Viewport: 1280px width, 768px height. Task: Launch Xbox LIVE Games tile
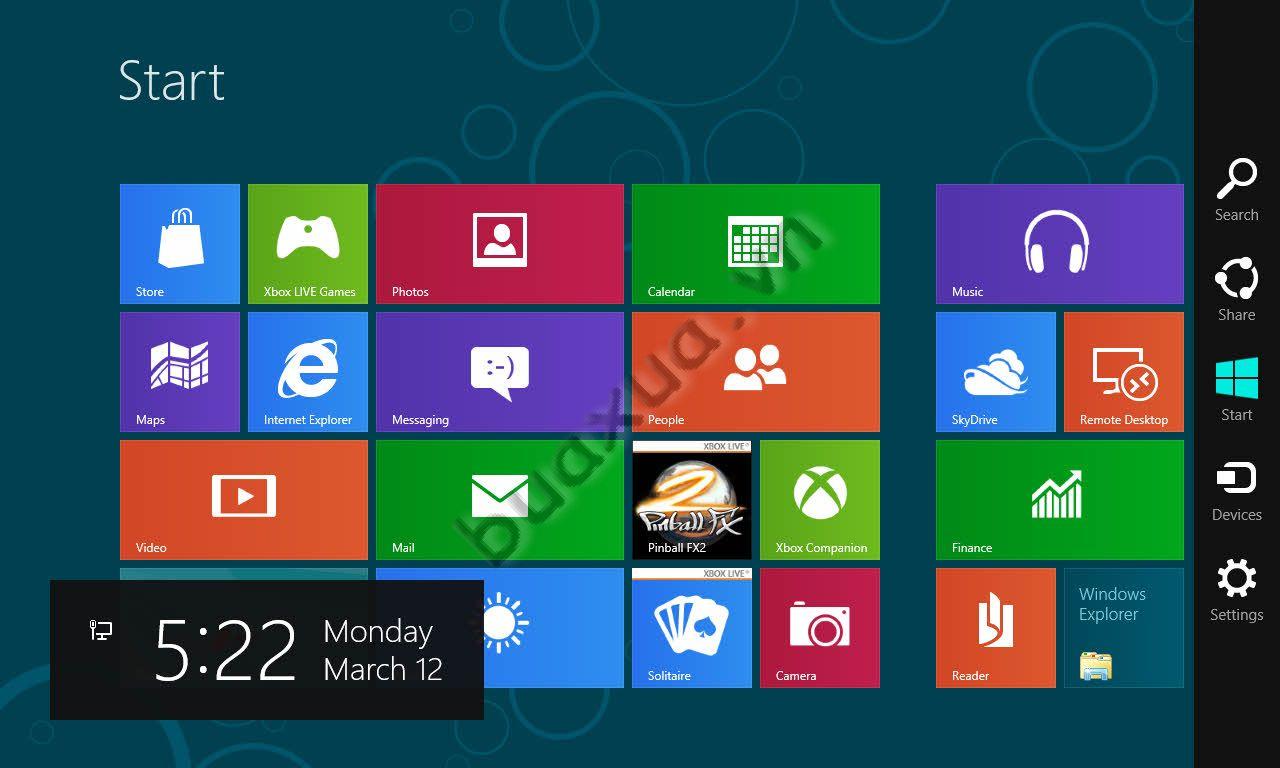[x=308, y=244]
